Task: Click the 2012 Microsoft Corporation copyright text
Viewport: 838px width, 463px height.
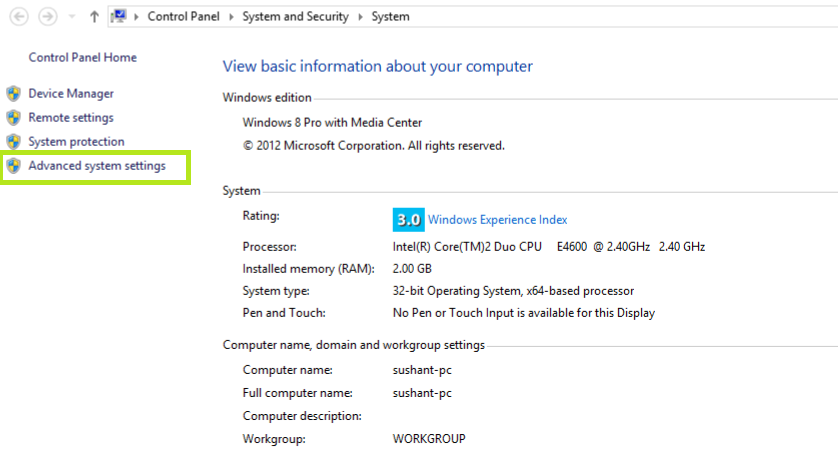Action: (x=374, y=145)
